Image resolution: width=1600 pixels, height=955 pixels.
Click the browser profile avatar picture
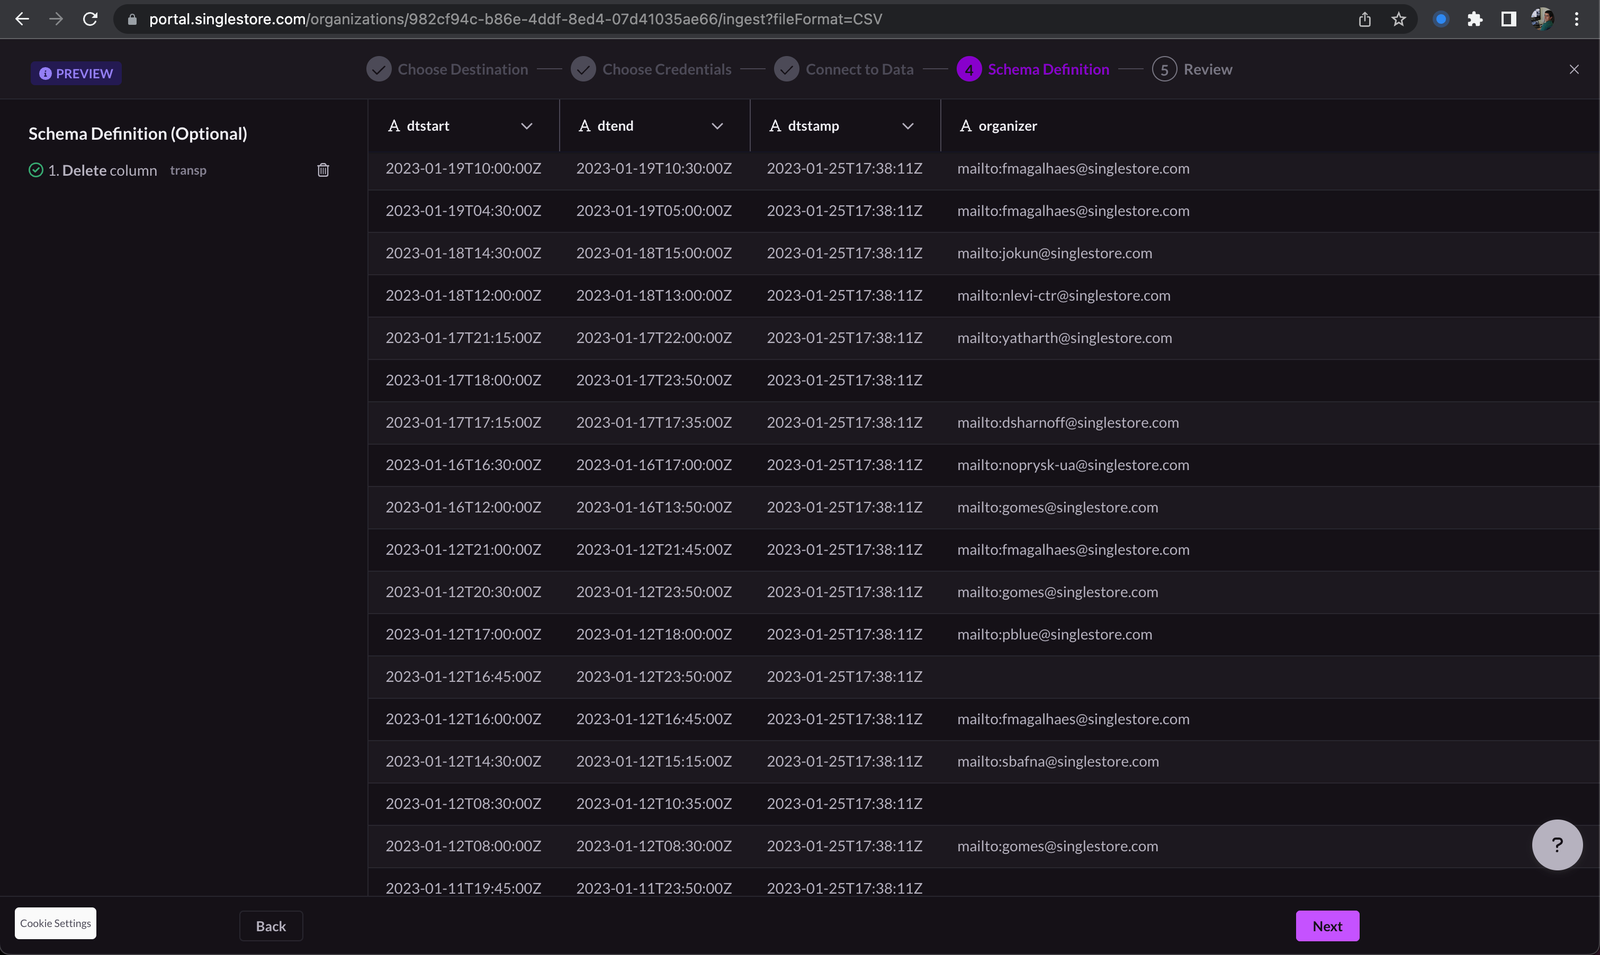coord(1541,18)
